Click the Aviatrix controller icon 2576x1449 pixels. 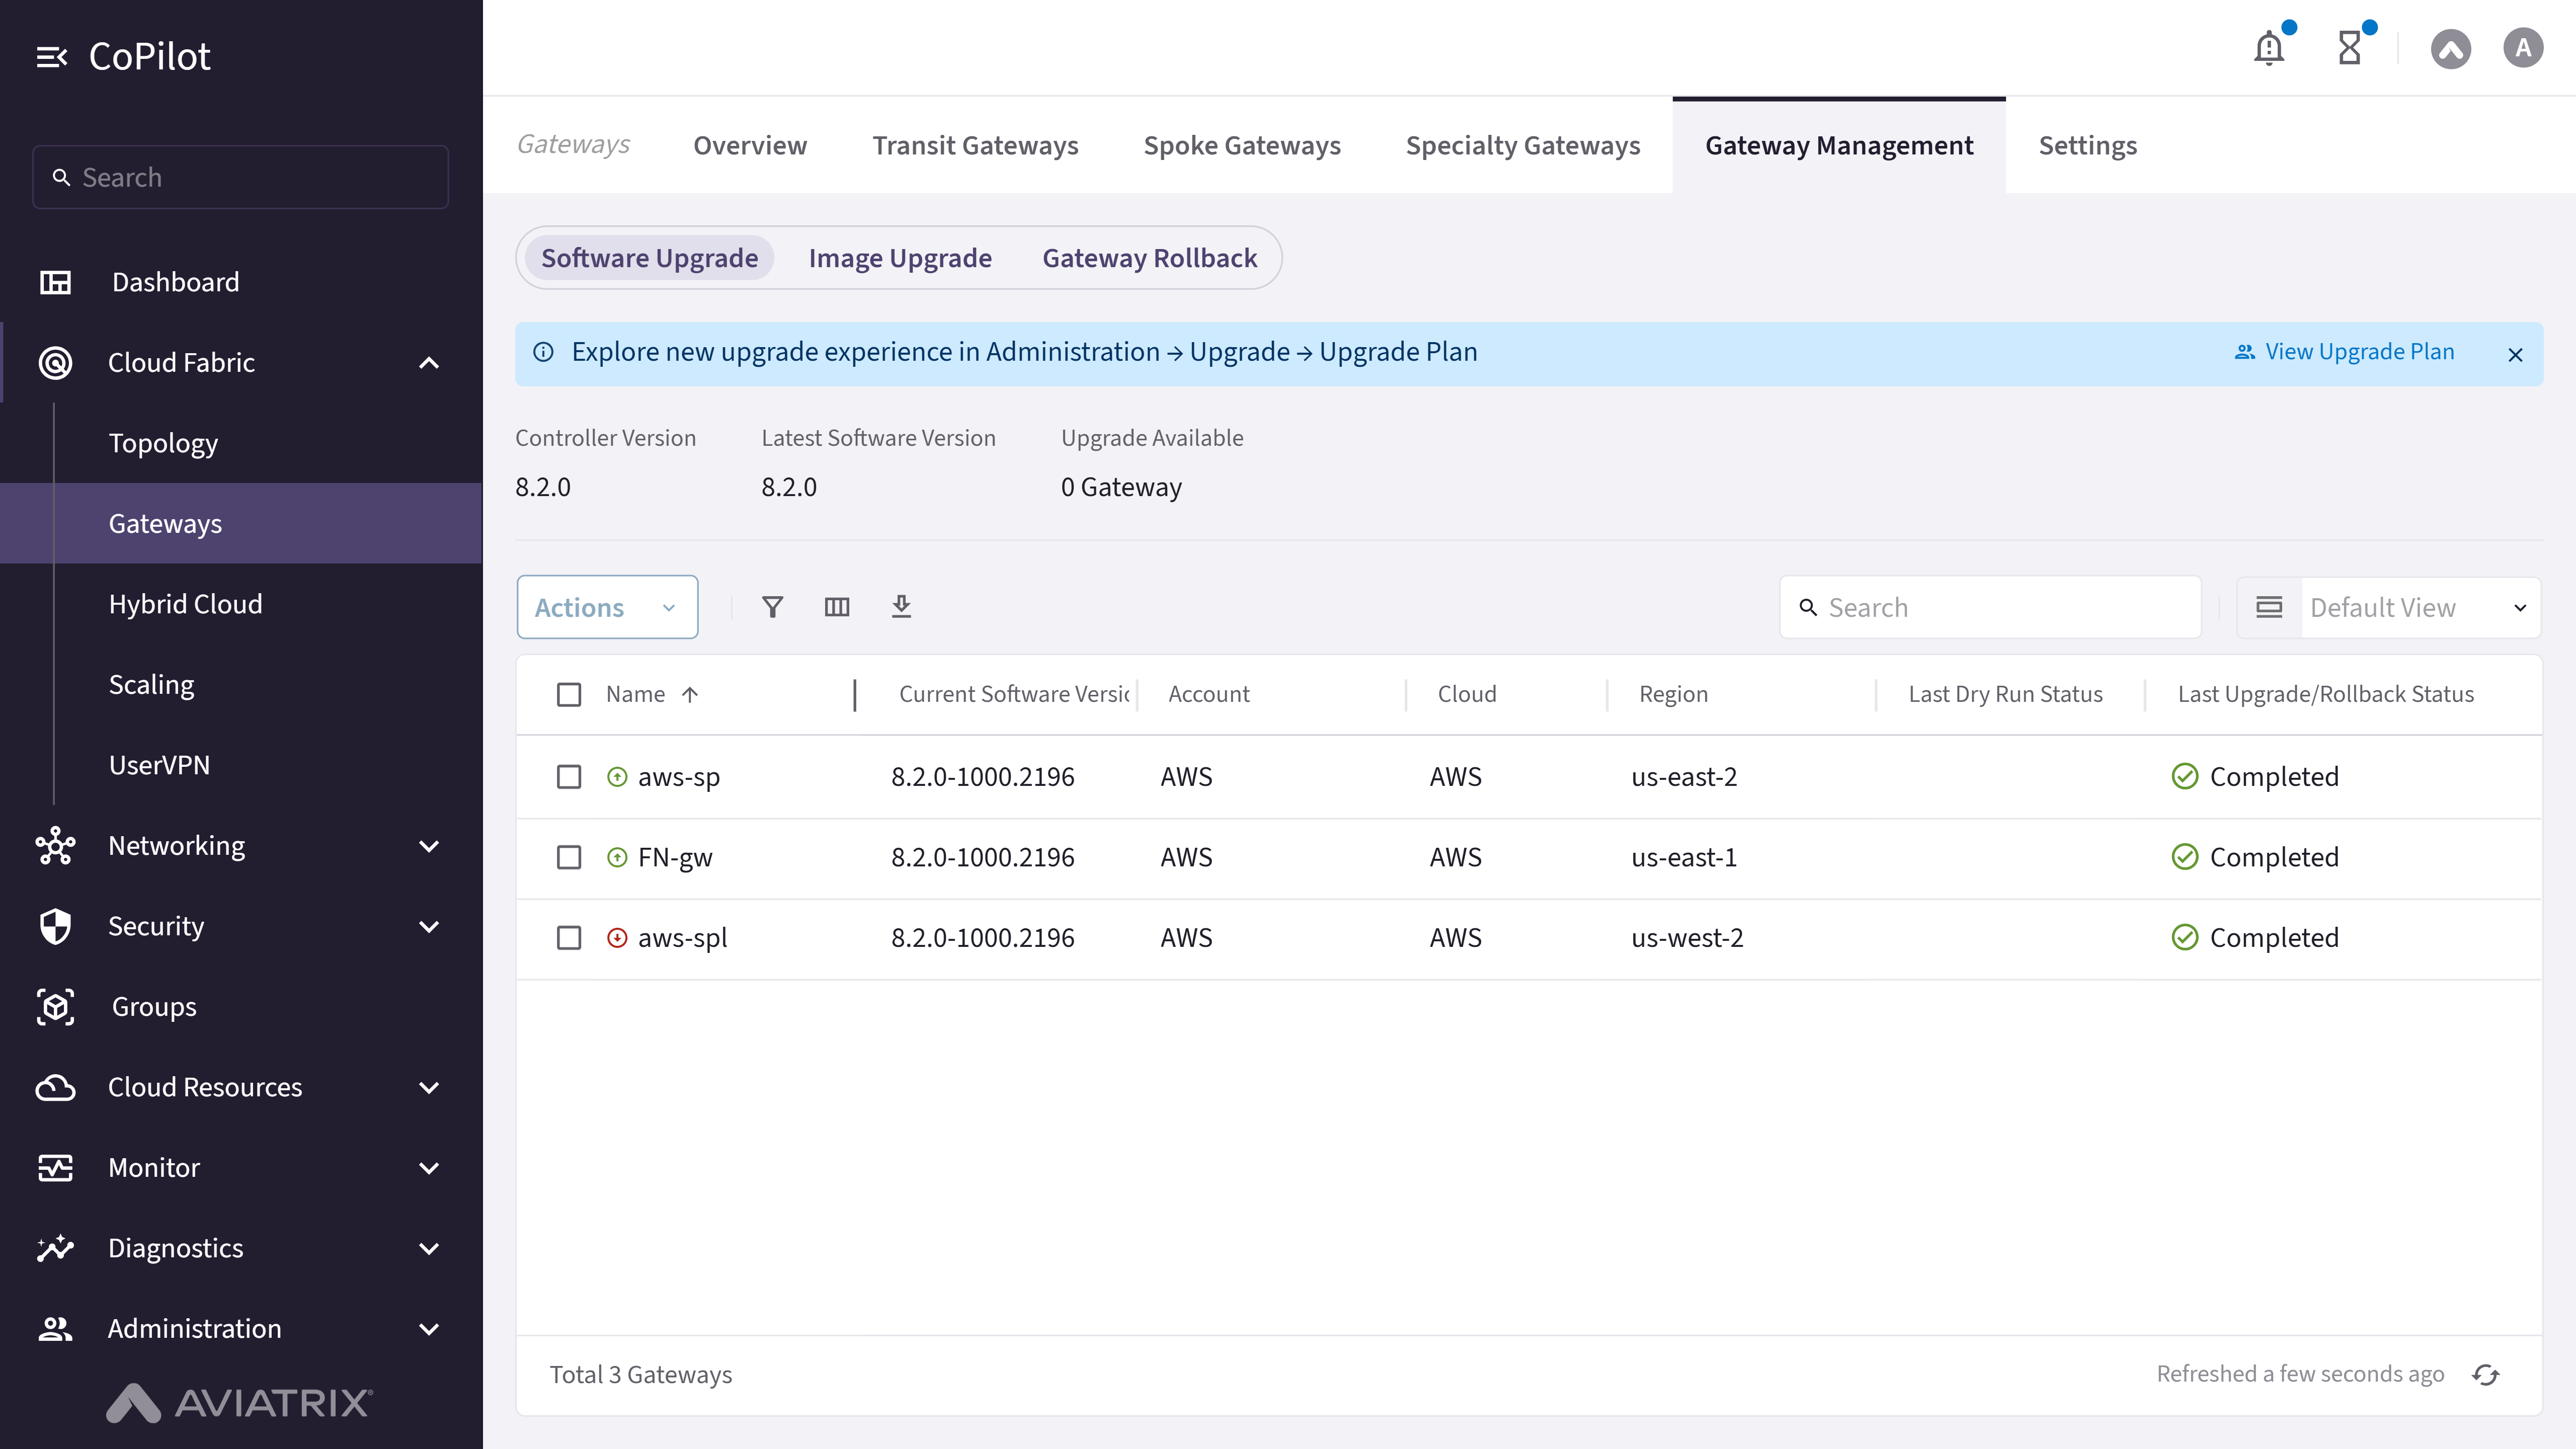click(2450, 48)
